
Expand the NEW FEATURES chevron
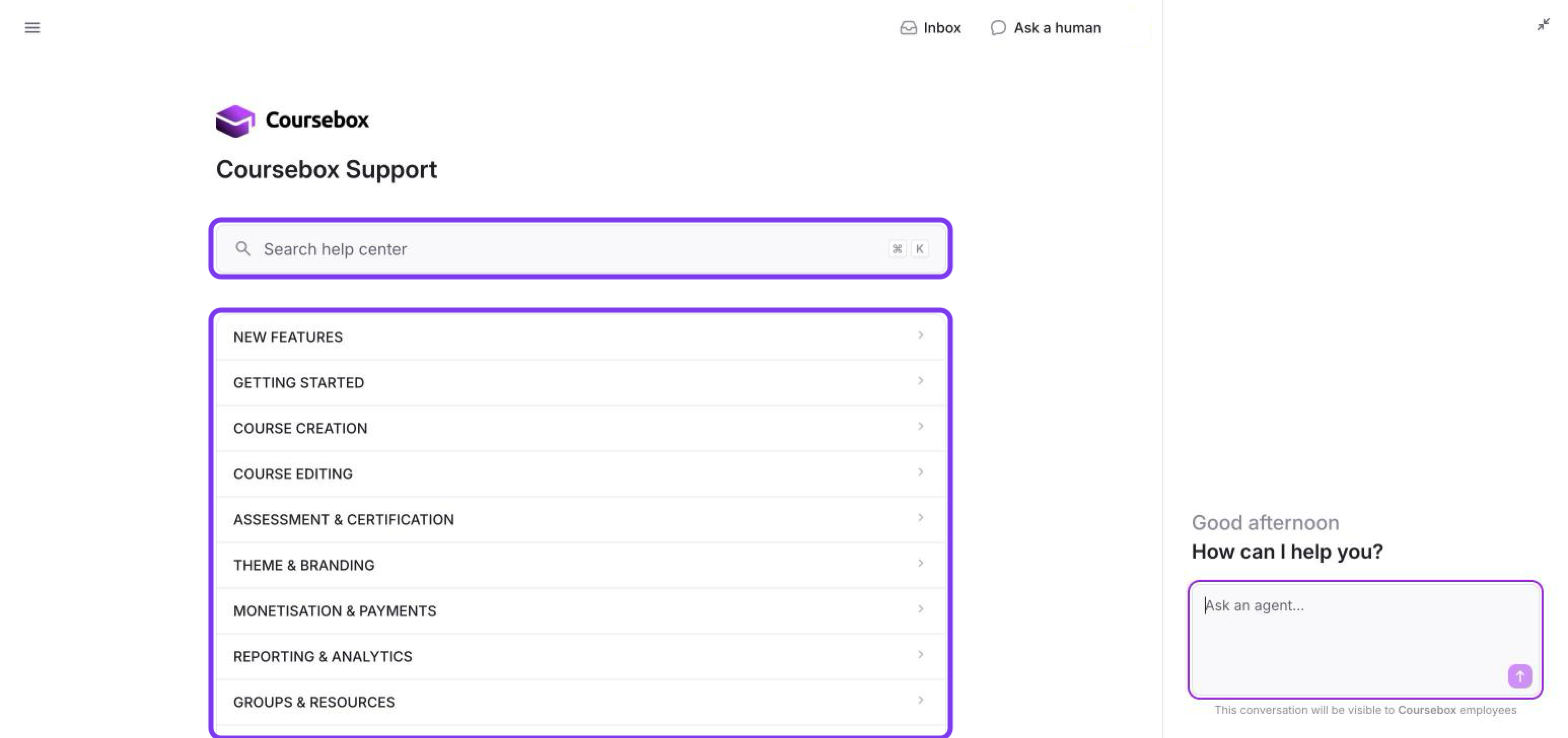click(920, 336)
